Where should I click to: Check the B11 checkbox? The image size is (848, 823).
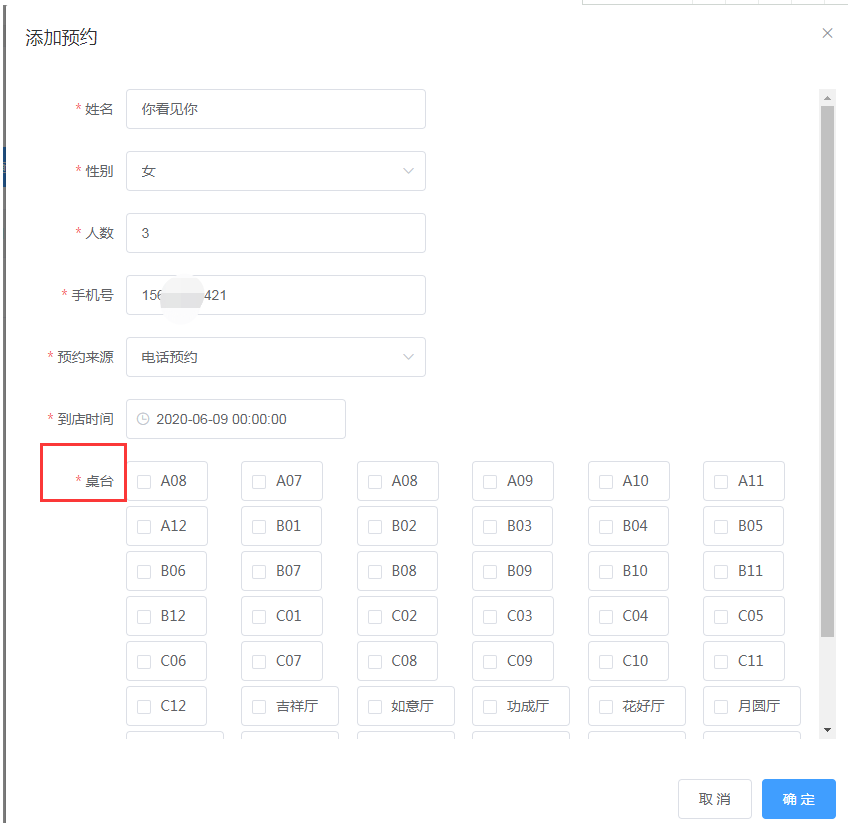[x=721, y=572]
